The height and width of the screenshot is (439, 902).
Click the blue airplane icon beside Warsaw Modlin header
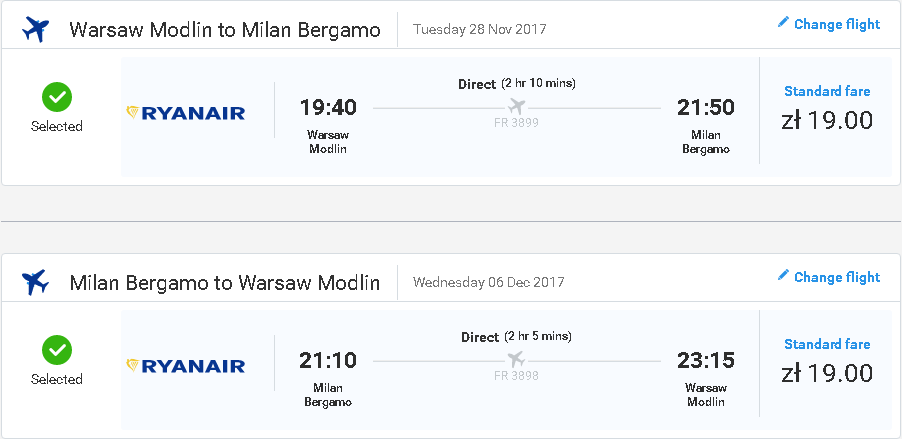point(36,29)
